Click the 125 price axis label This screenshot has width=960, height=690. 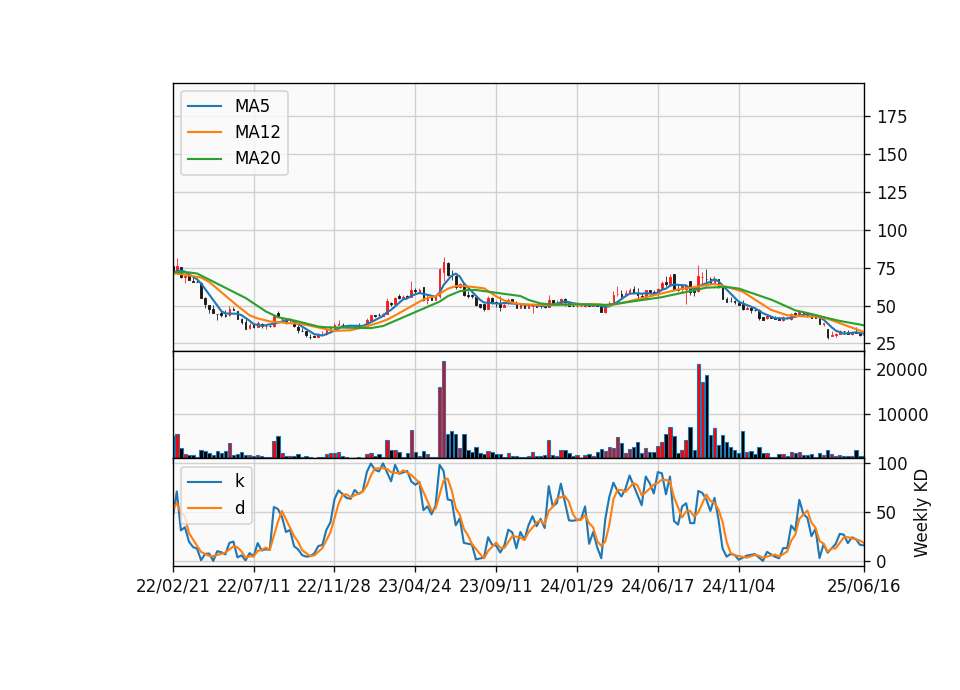coord(892,193)
